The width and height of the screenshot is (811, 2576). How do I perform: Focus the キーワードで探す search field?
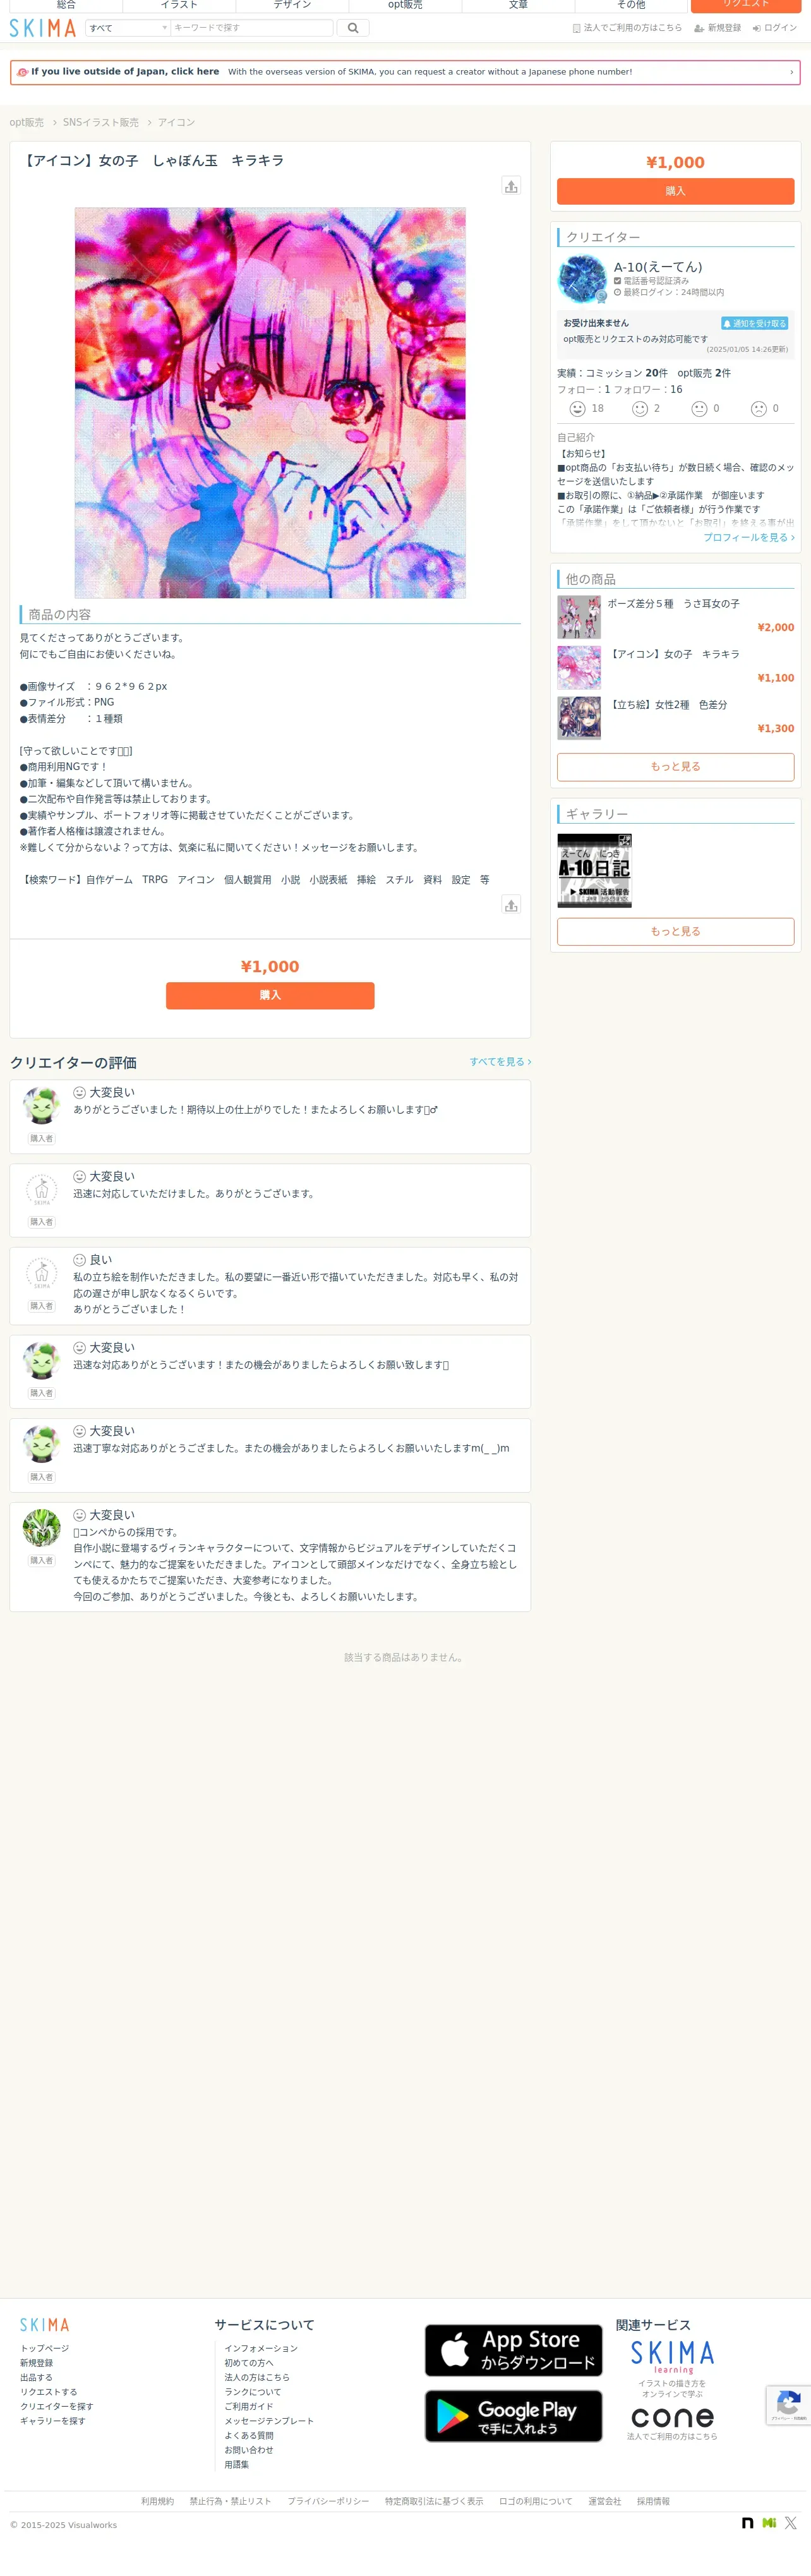pos(251,28)
